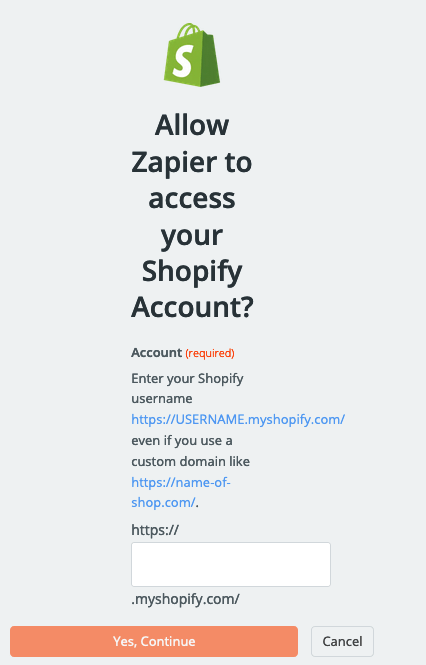Click the word username in the instructions
Viewport: 426px width, 665px height.
pos(162,399)
